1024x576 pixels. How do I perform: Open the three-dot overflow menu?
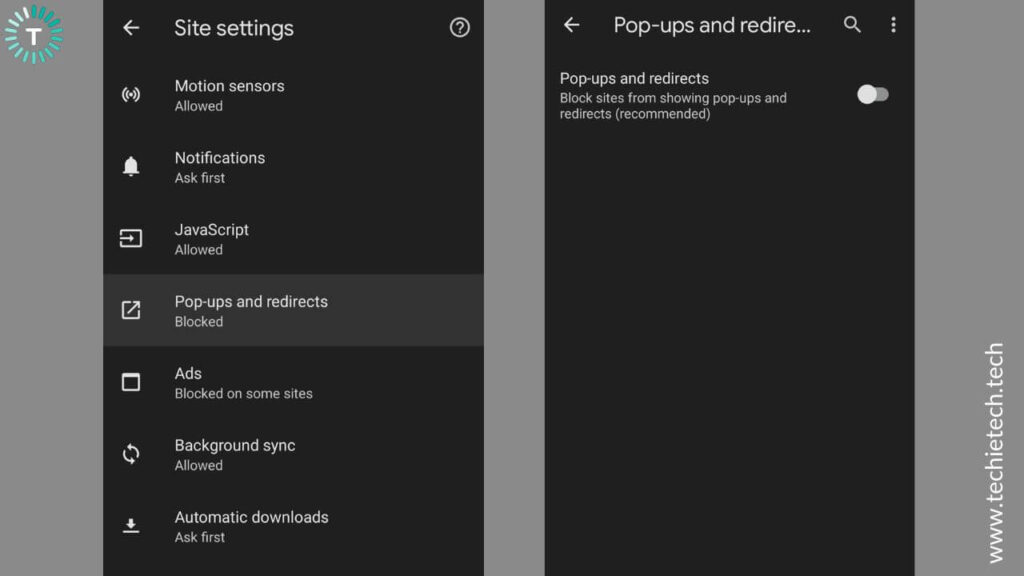(894, 25)
